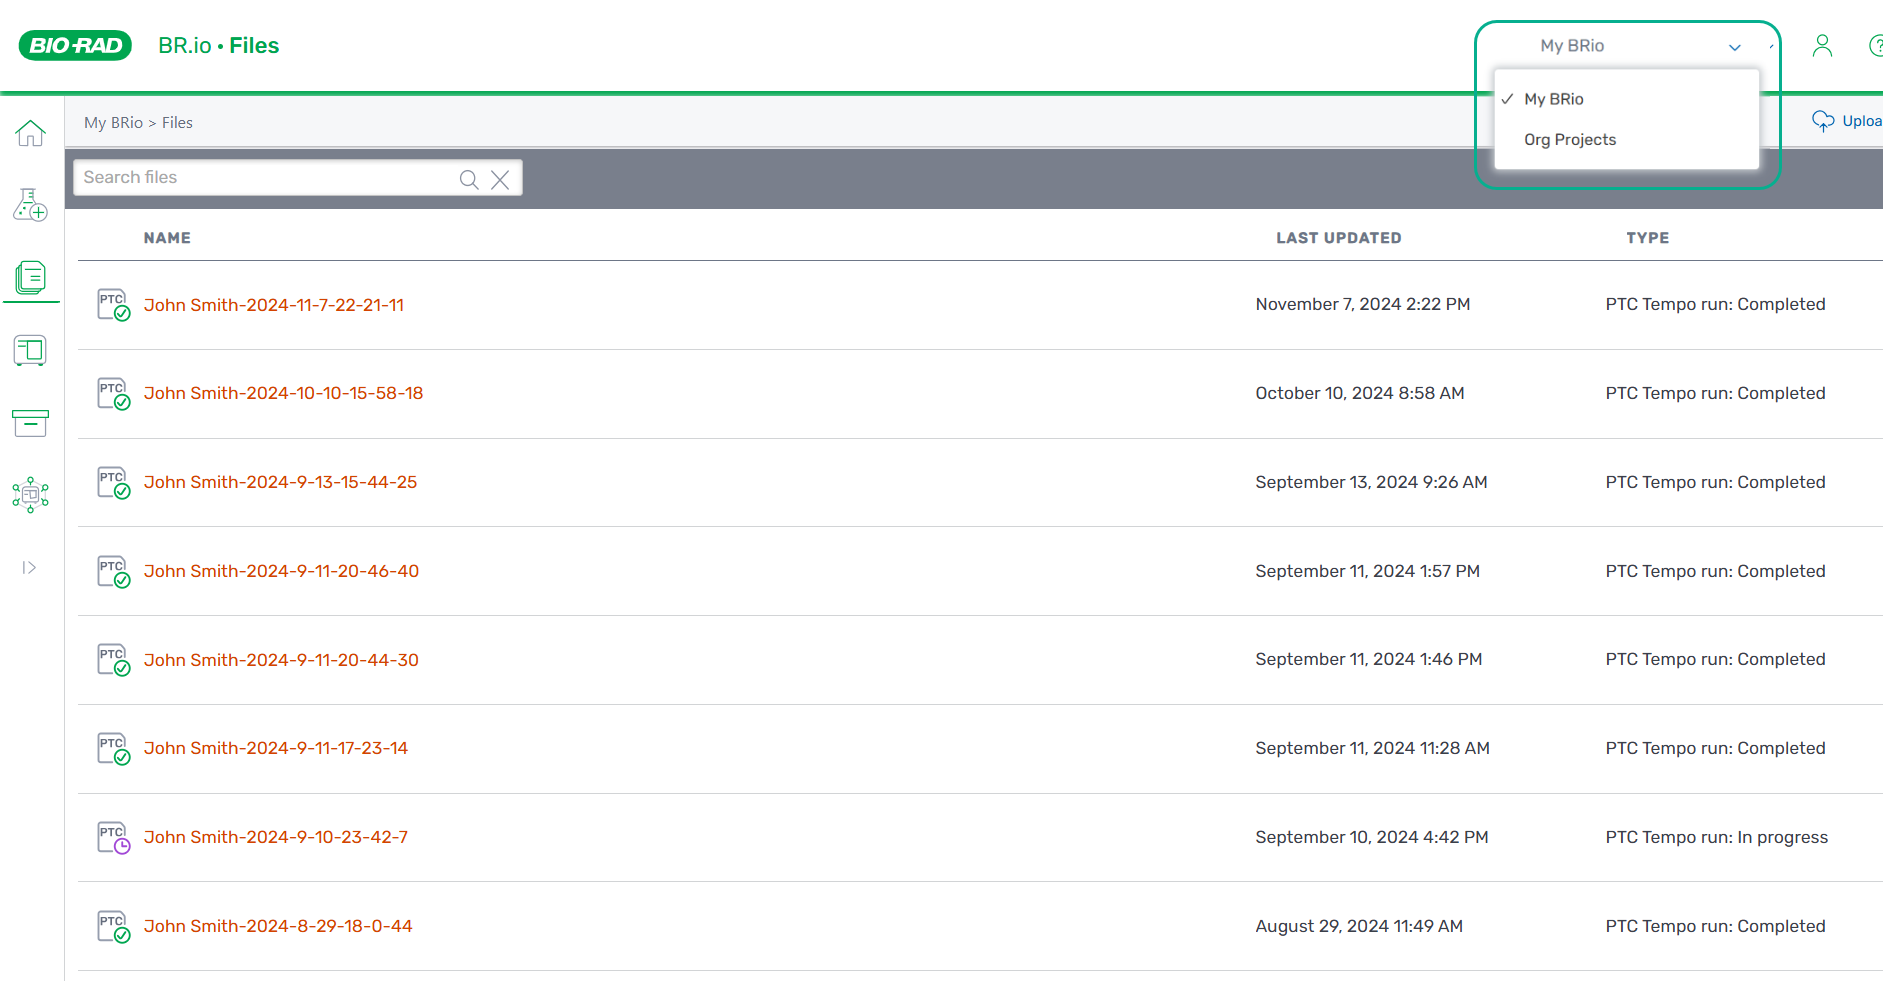Open John Smith-2024-9-10-23-42-7 in-progress run

point(275,837)
